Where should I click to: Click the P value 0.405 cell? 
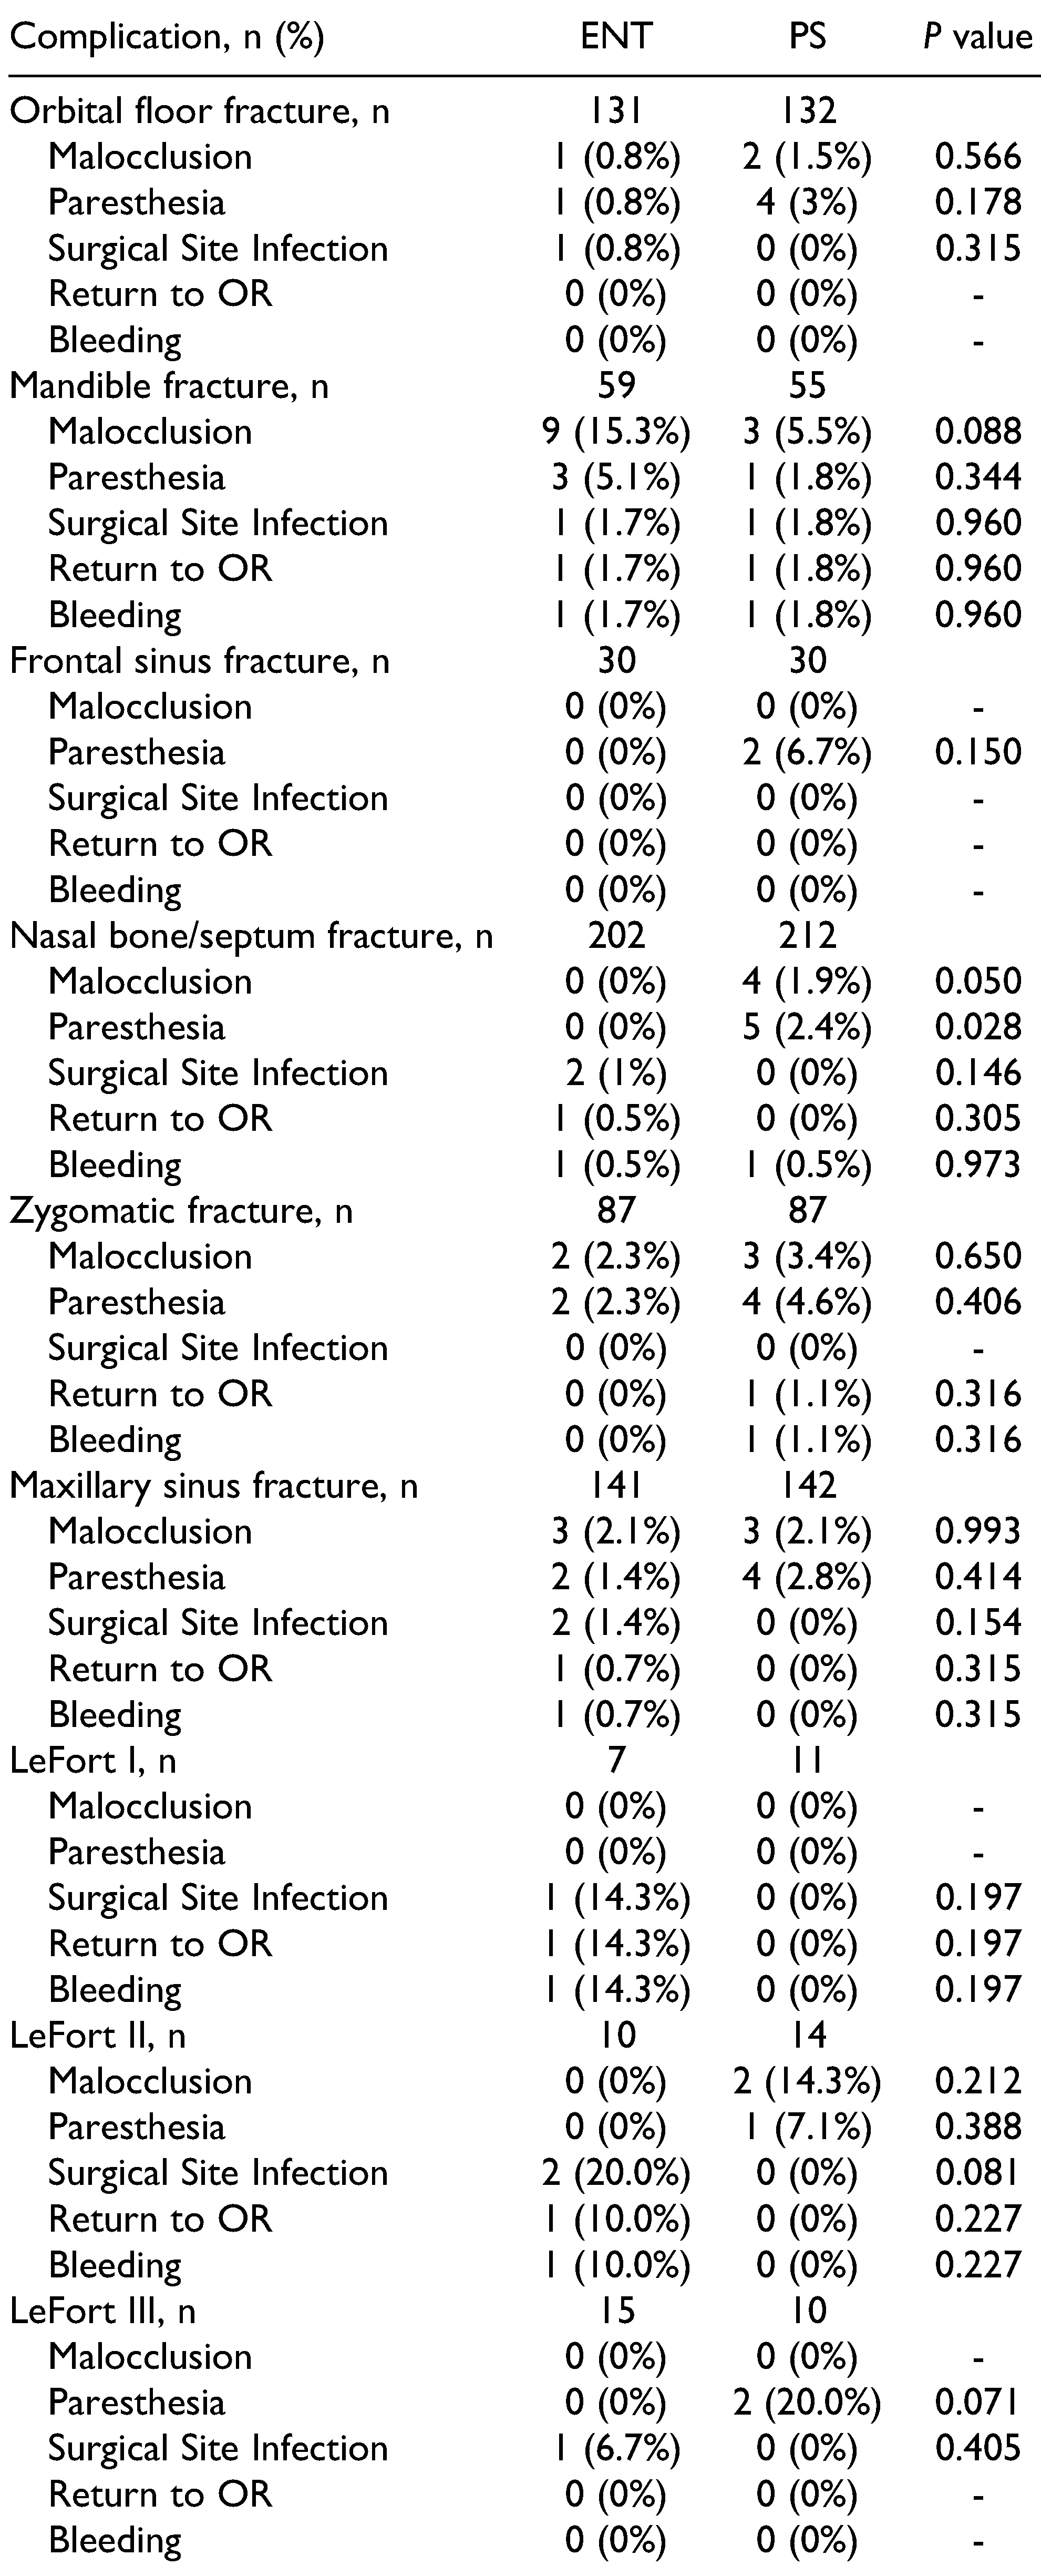point(977,2448)
